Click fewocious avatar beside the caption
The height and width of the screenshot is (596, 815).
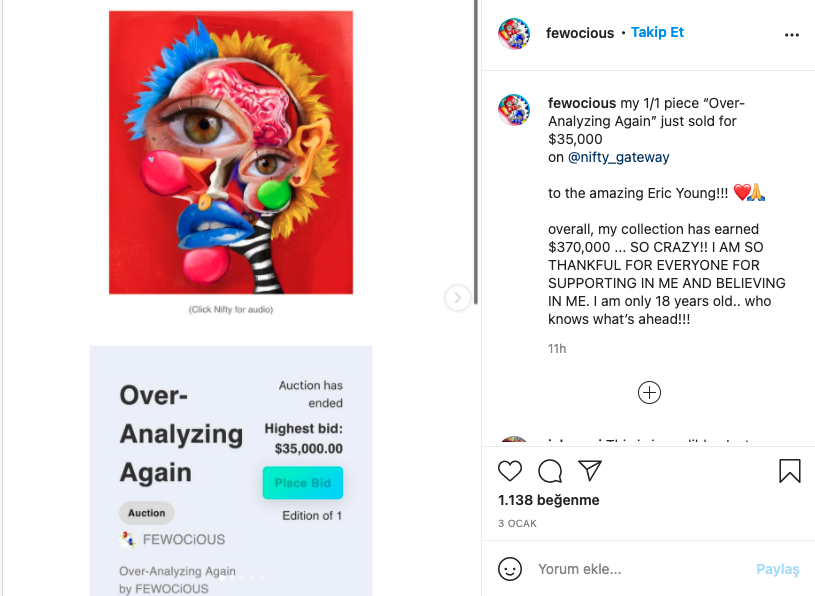pyautogui.click(x=514, y=110)
